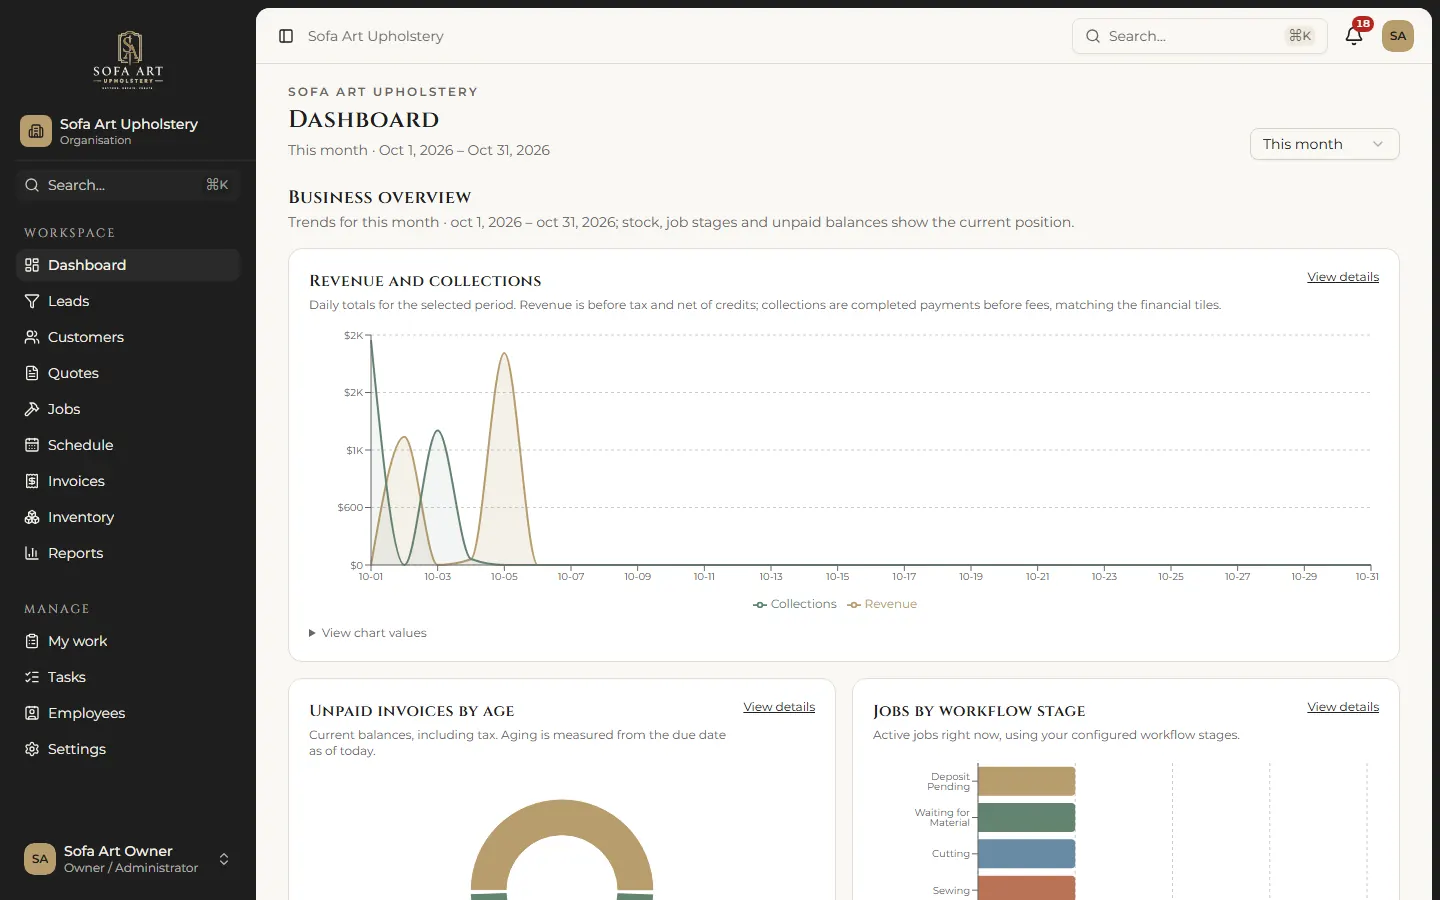Expand View chart values disclosure
Viewport: 1440px width, 900px height.
tap(368, 633)
